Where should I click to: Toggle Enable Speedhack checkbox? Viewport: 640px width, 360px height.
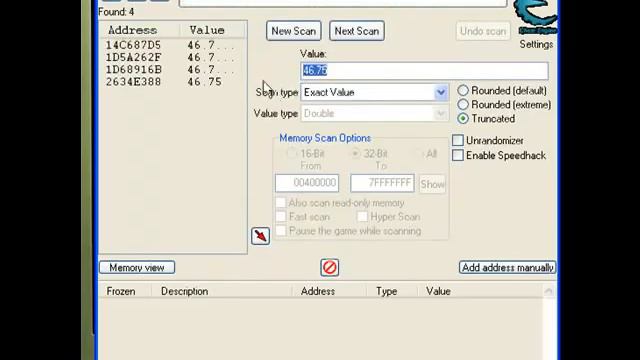pos(458,156)
